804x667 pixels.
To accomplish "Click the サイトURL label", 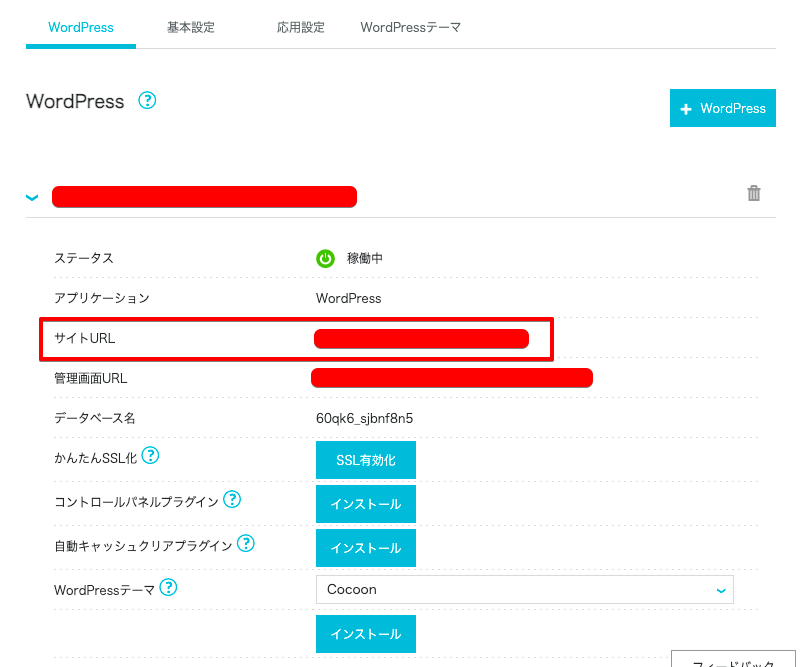I will pos(85,338).
